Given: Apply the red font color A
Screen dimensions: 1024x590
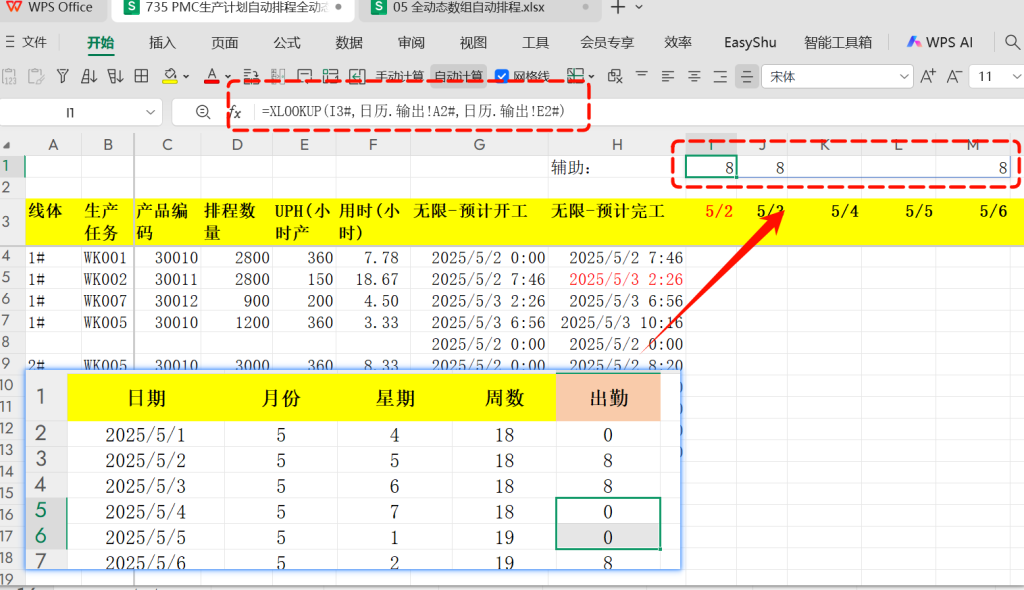Looking at the screenshot, I should pos(212,76).
